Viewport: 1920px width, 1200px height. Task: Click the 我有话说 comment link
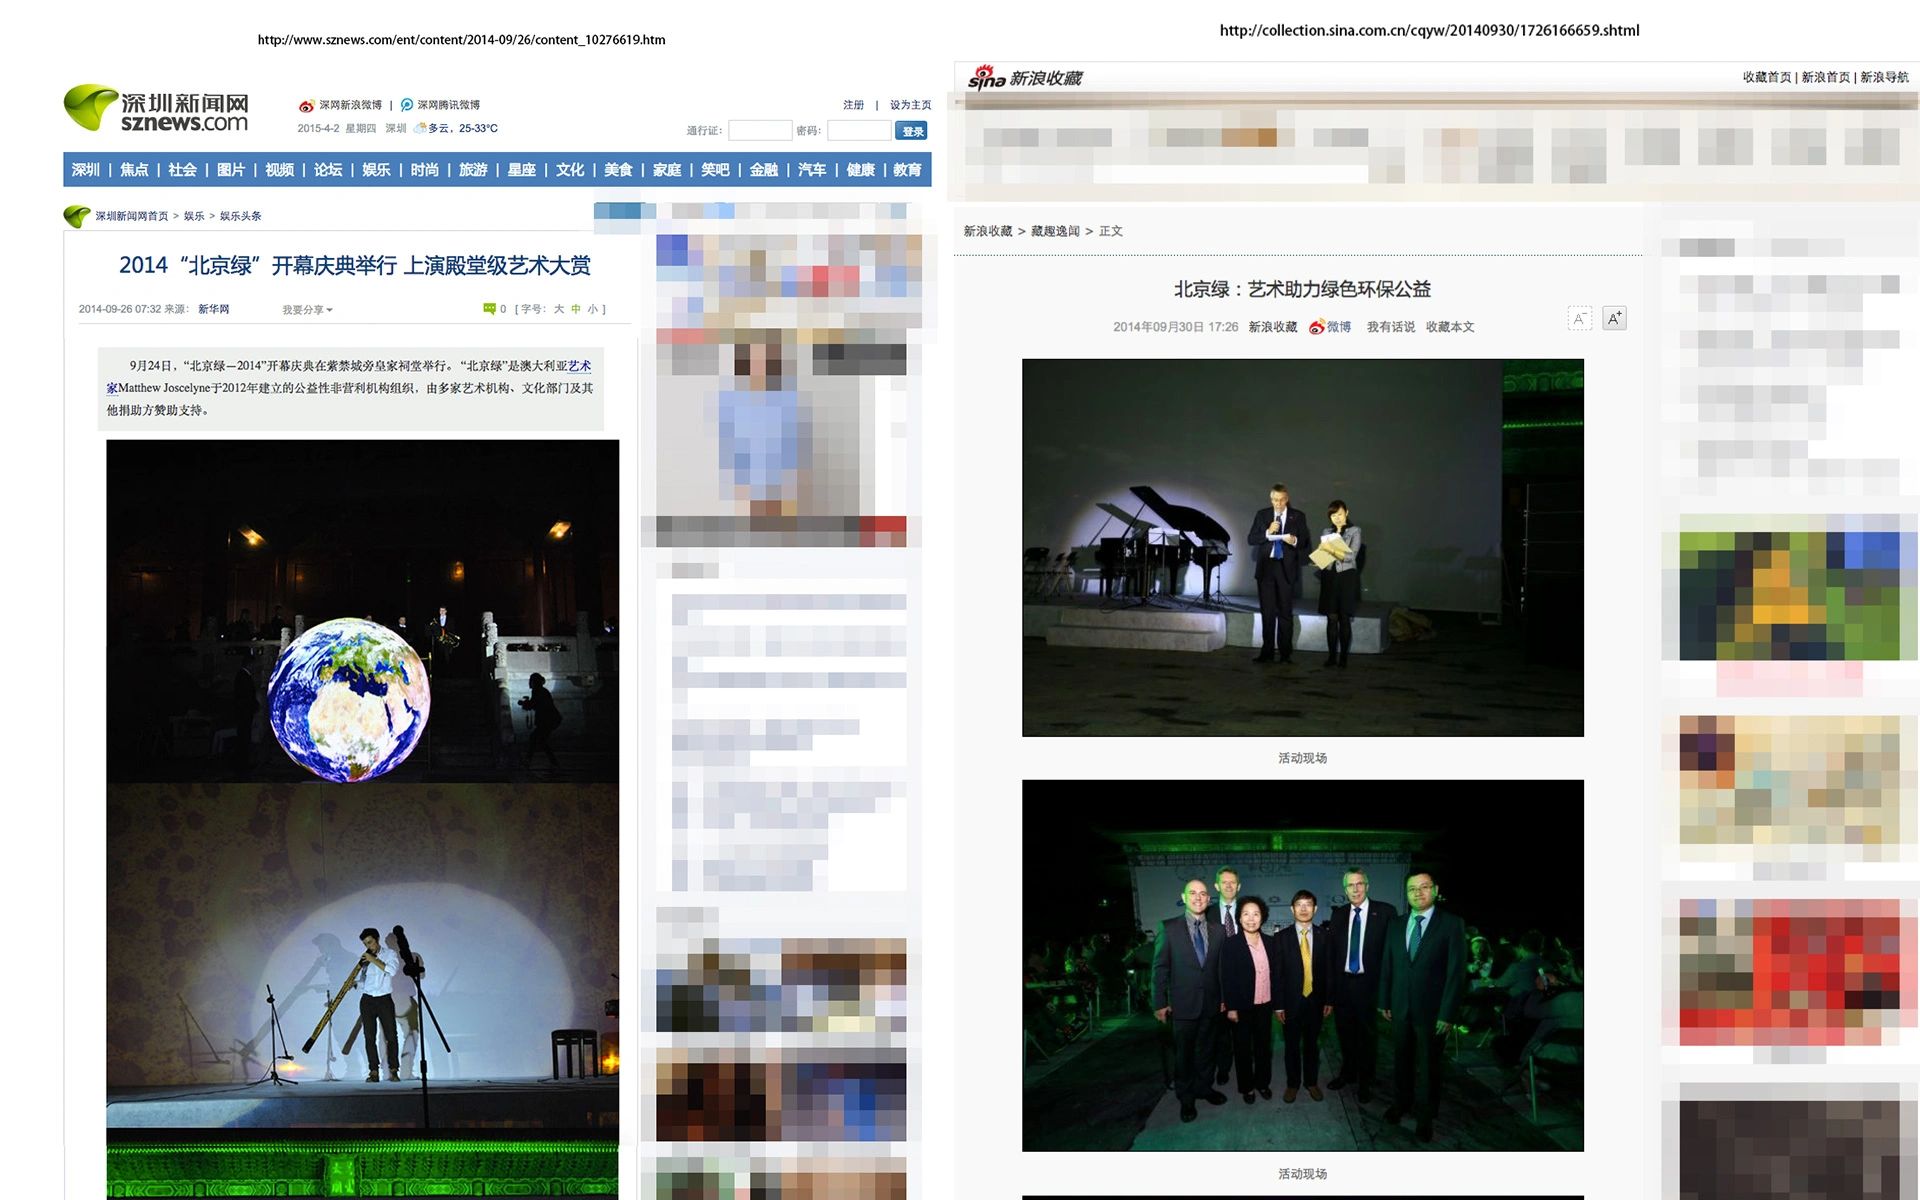tap(1391, 327)
